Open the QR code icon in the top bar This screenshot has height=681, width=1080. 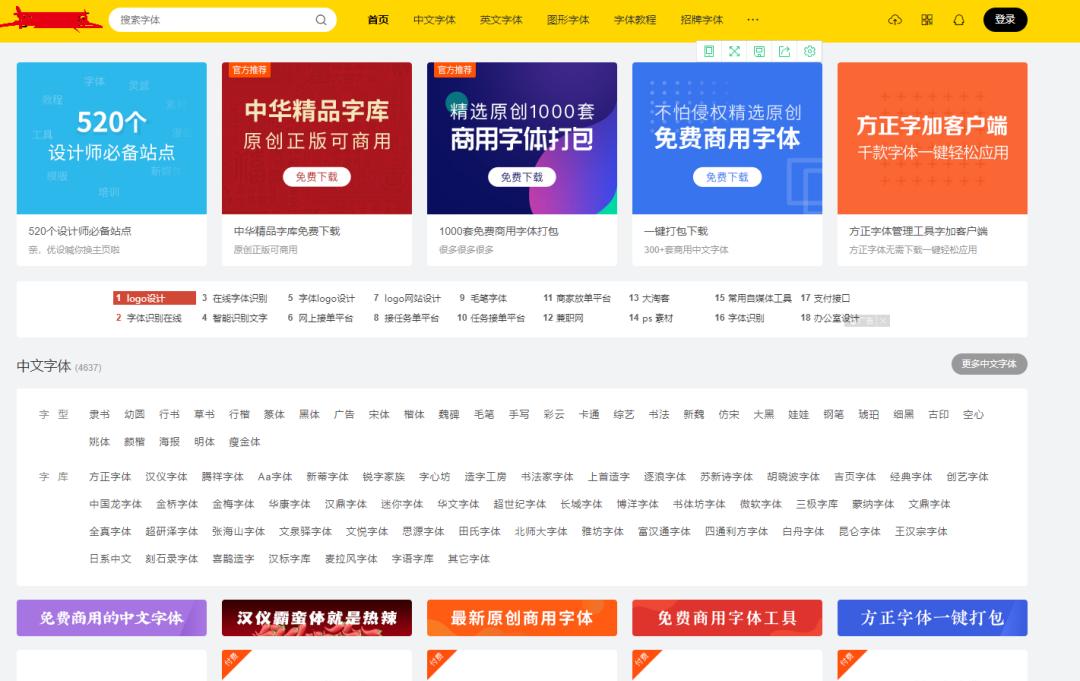tap(927, 19)
